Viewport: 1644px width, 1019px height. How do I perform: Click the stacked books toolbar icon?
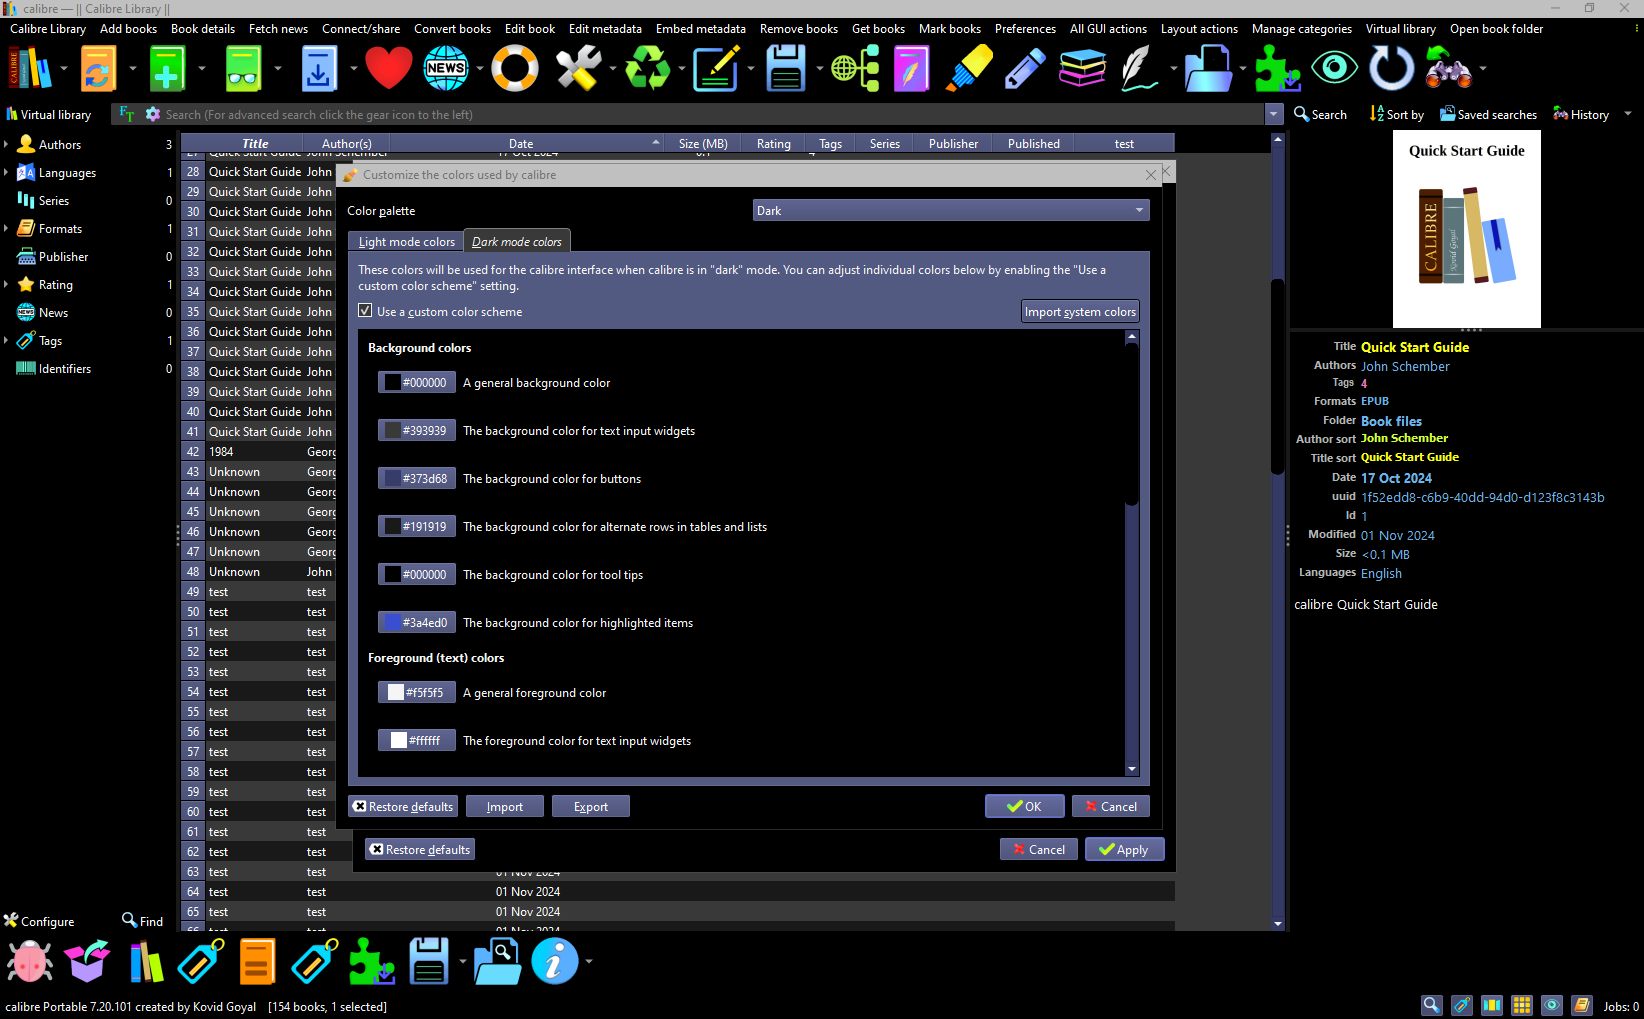coord(1082,68)
